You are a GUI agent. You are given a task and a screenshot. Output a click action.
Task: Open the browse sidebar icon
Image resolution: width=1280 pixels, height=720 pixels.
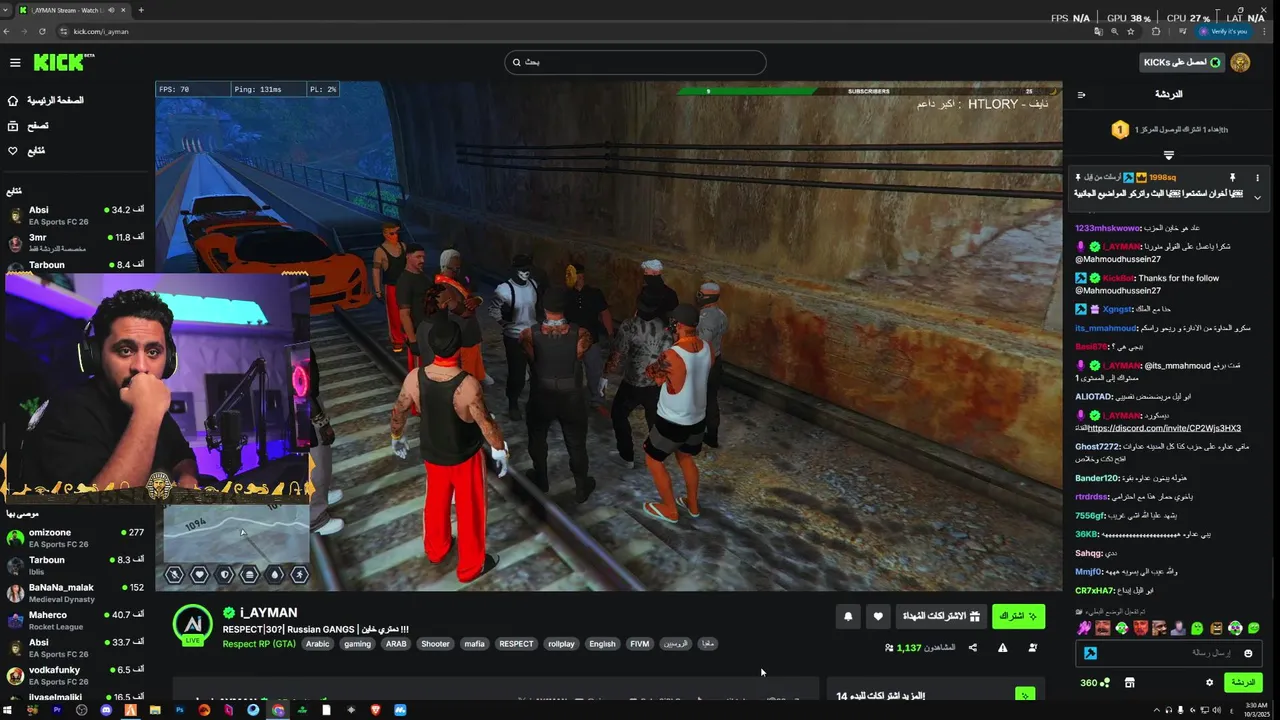tap(13, 126)
